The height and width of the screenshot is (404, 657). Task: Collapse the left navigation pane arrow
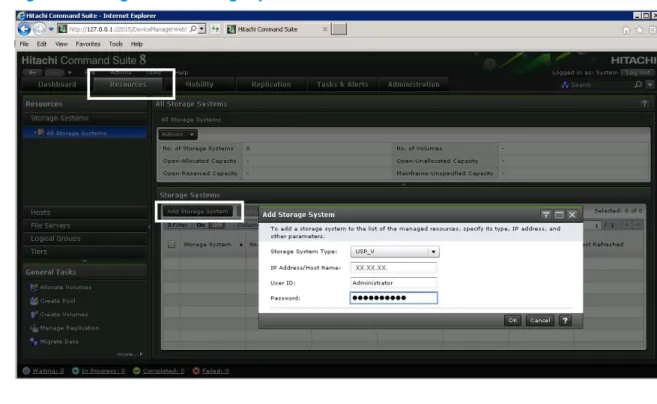coord(150,227)
